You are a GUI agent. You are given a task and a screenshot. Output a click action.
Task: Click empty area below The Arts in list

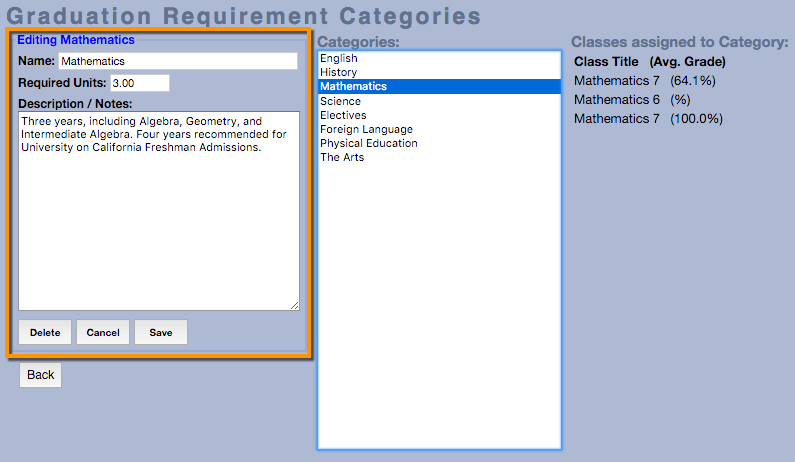pos(438,300)
